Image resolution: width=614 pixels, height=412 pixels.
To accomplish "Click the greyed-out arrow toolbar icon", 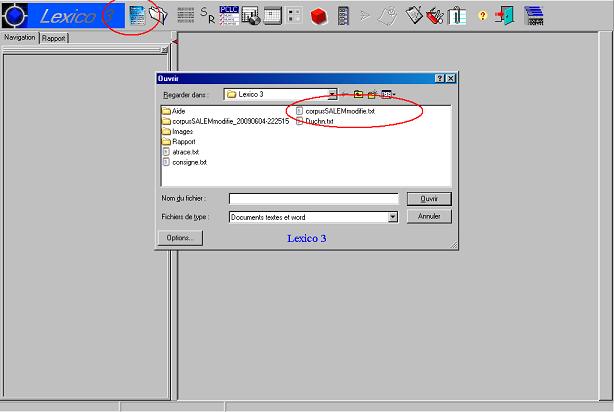I will (365, 16).
